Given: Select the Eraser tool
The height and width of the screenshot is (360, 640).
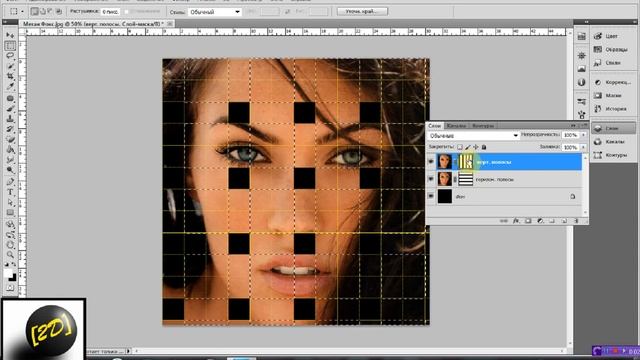Looking at the screenshot, I should (x=10, y=139).
